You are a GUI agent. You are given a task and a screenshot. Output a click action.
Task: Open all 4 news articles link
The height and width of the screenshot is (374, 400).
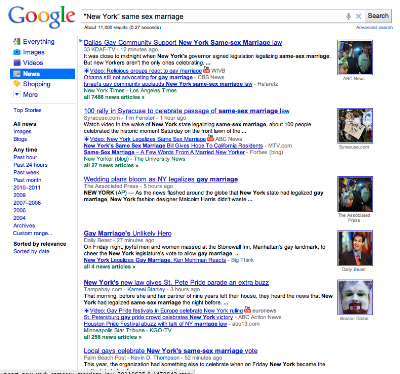point(109,267)
